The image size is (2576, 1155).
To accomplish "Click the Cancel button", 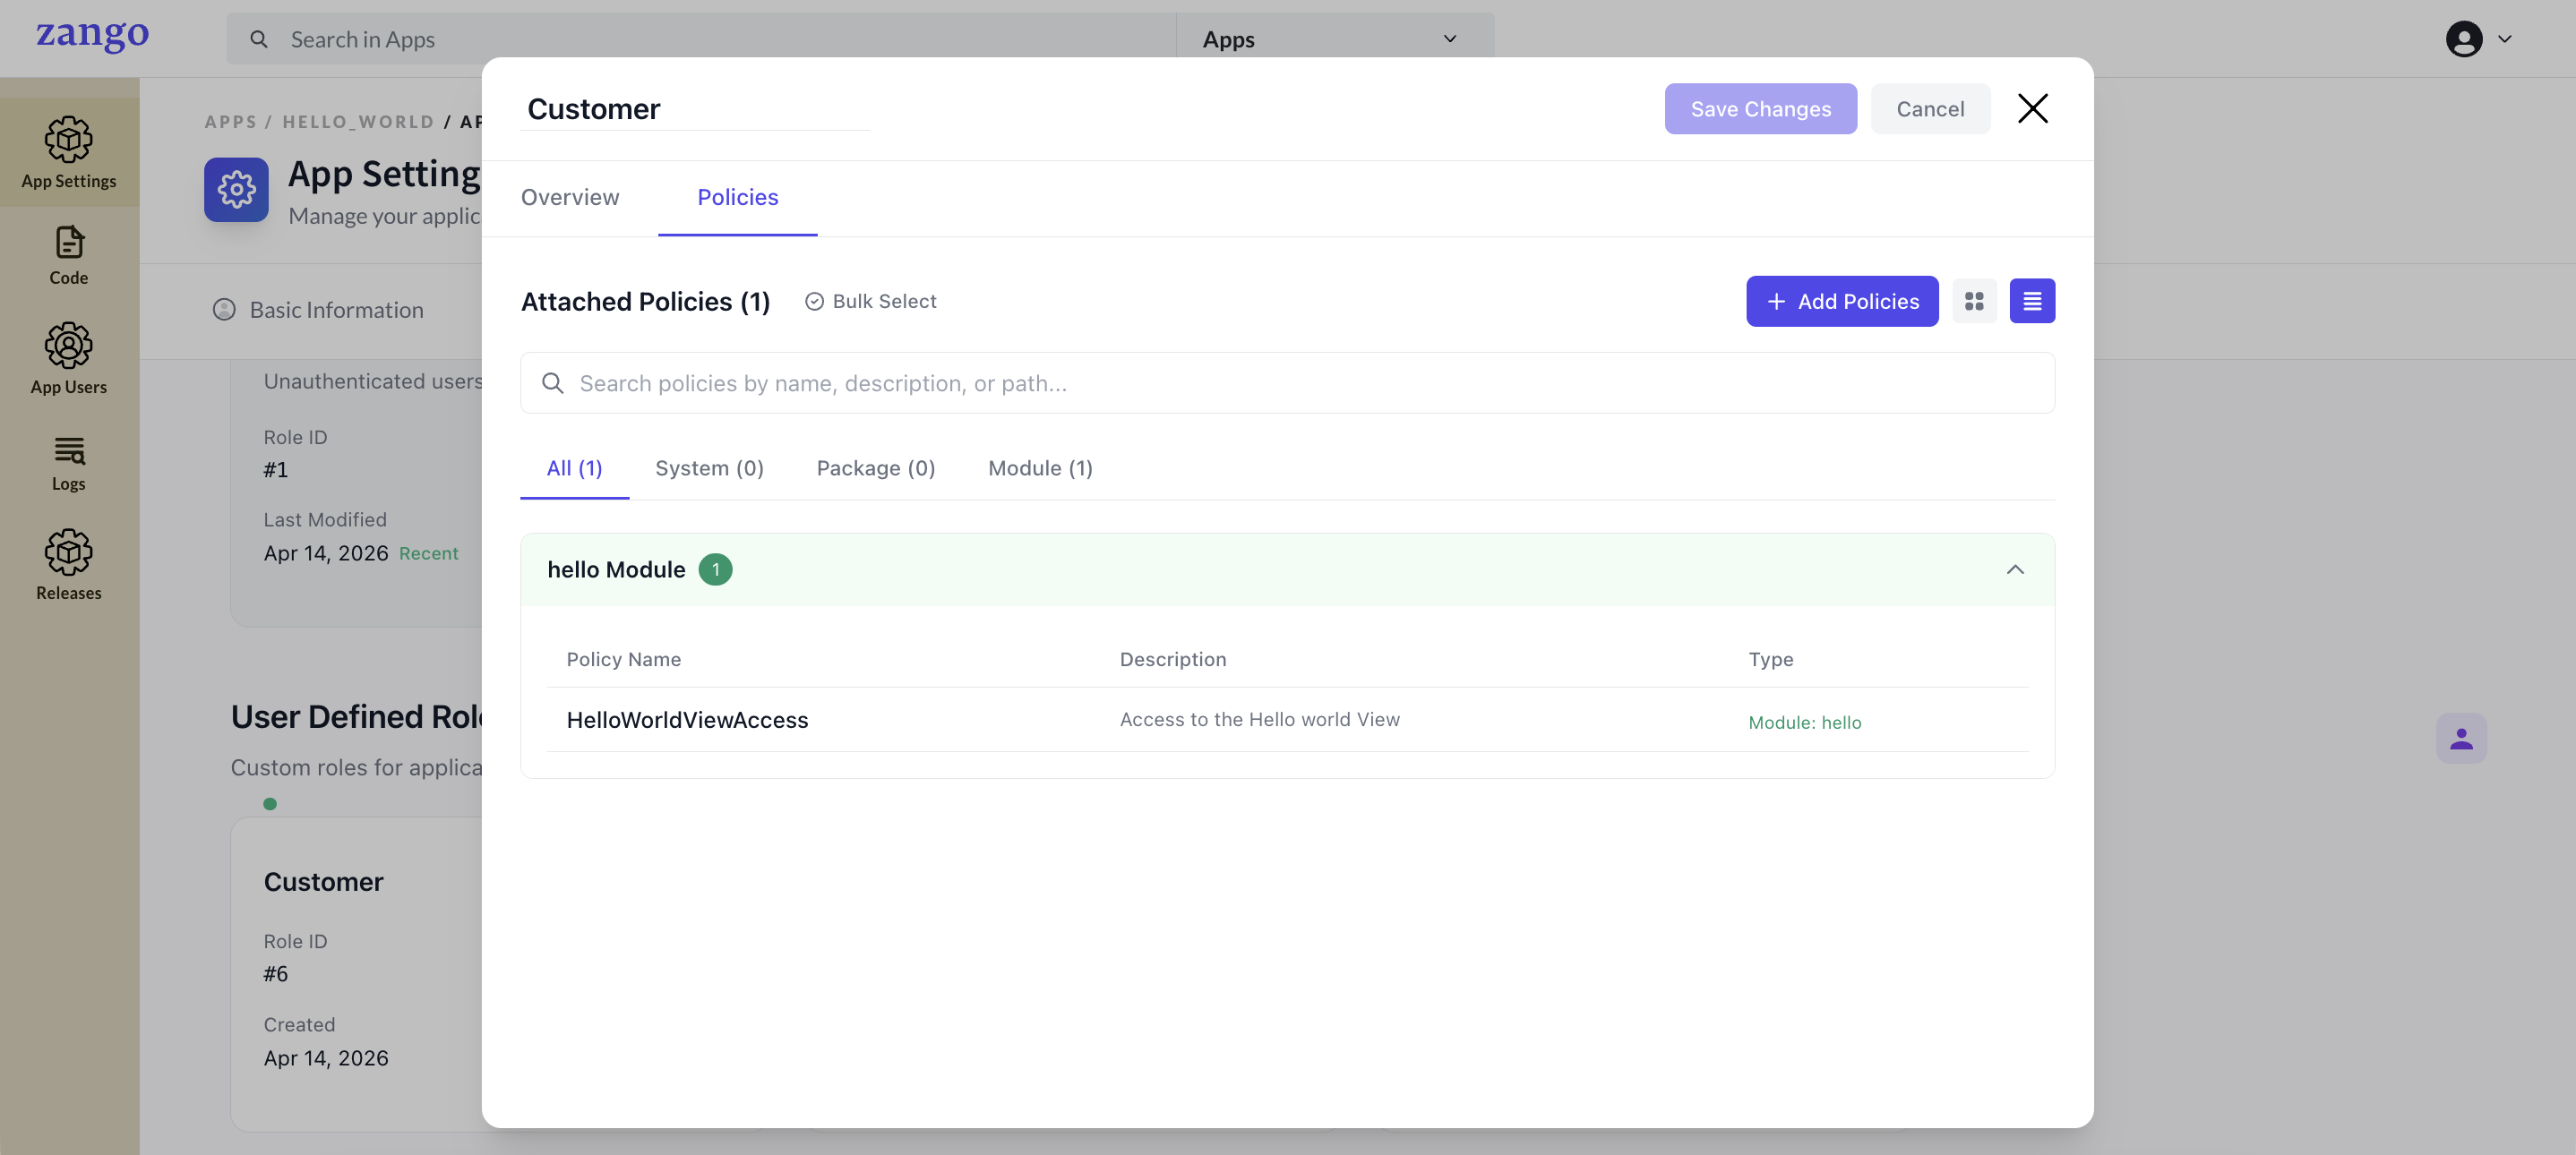I will coord(1930,108).
